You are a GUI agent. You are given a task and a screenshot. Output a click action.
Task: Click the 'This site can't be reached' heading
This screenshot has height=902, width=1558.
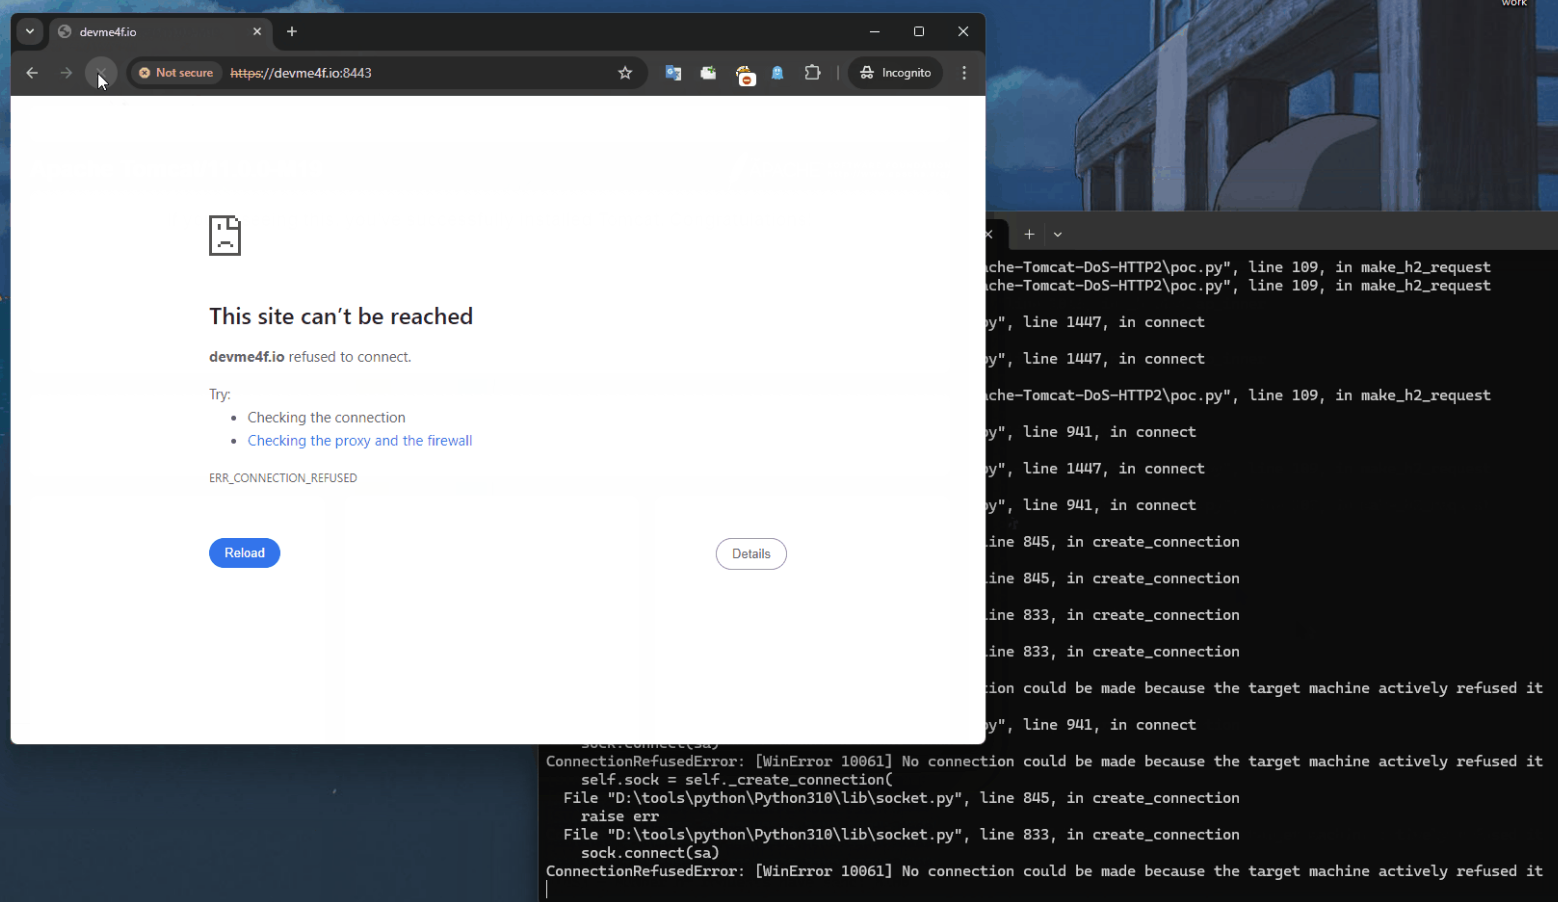click(341, 317)
